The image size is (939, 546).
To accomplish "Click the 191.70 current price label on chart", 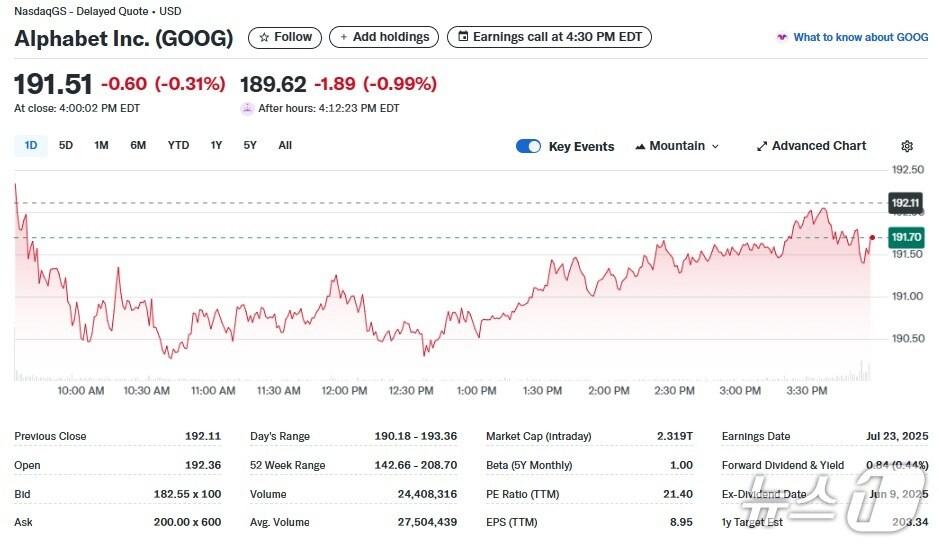I will [x=906, y=237].
